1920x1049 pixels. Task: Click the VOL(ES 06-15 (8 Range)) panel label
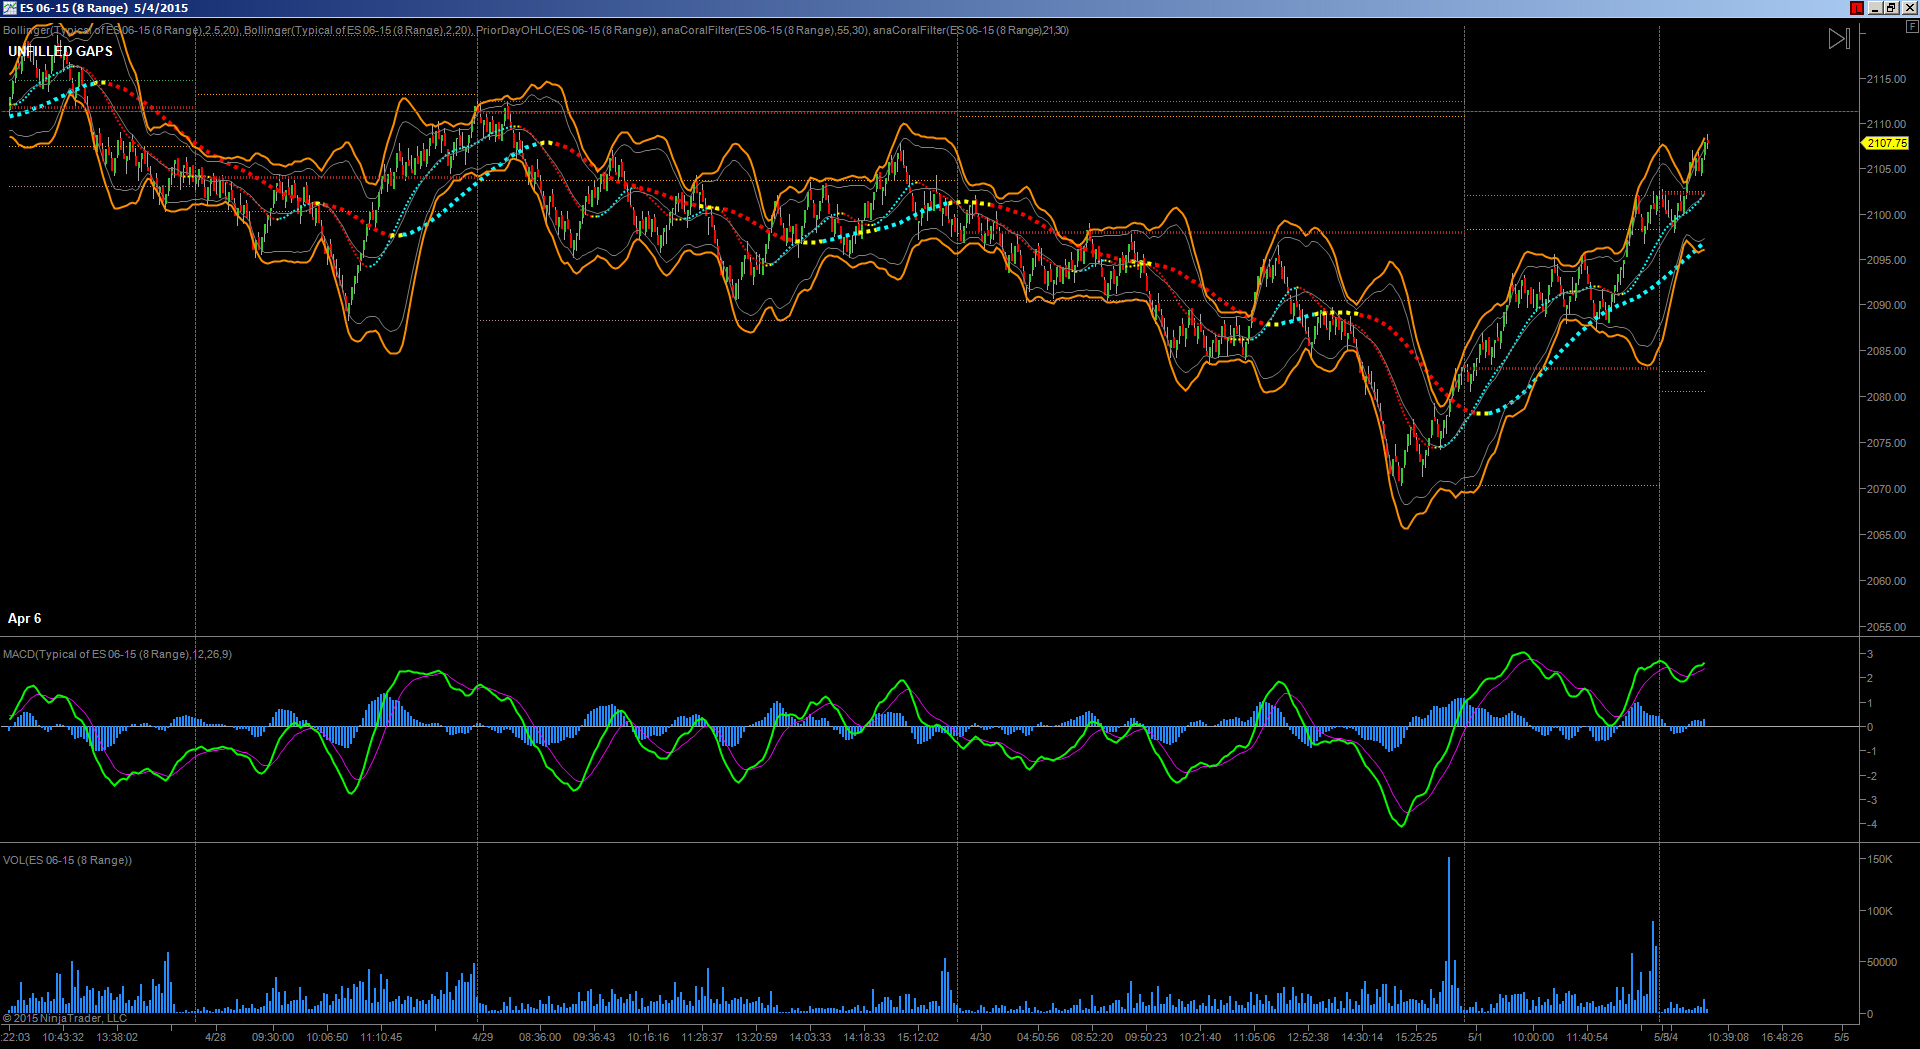pyautogui.click(x=67, y=860)
